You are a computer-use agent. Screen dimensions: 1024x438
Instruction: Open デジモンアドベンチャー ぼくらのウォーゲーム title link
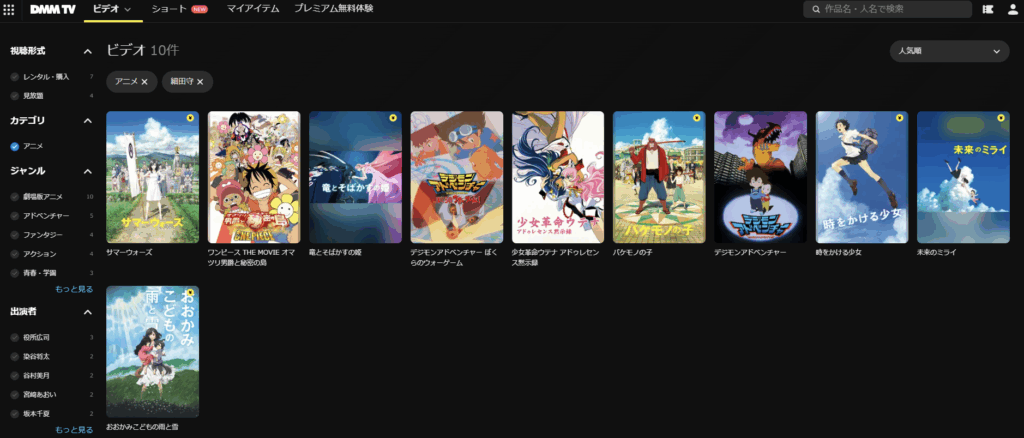(456, 257)
